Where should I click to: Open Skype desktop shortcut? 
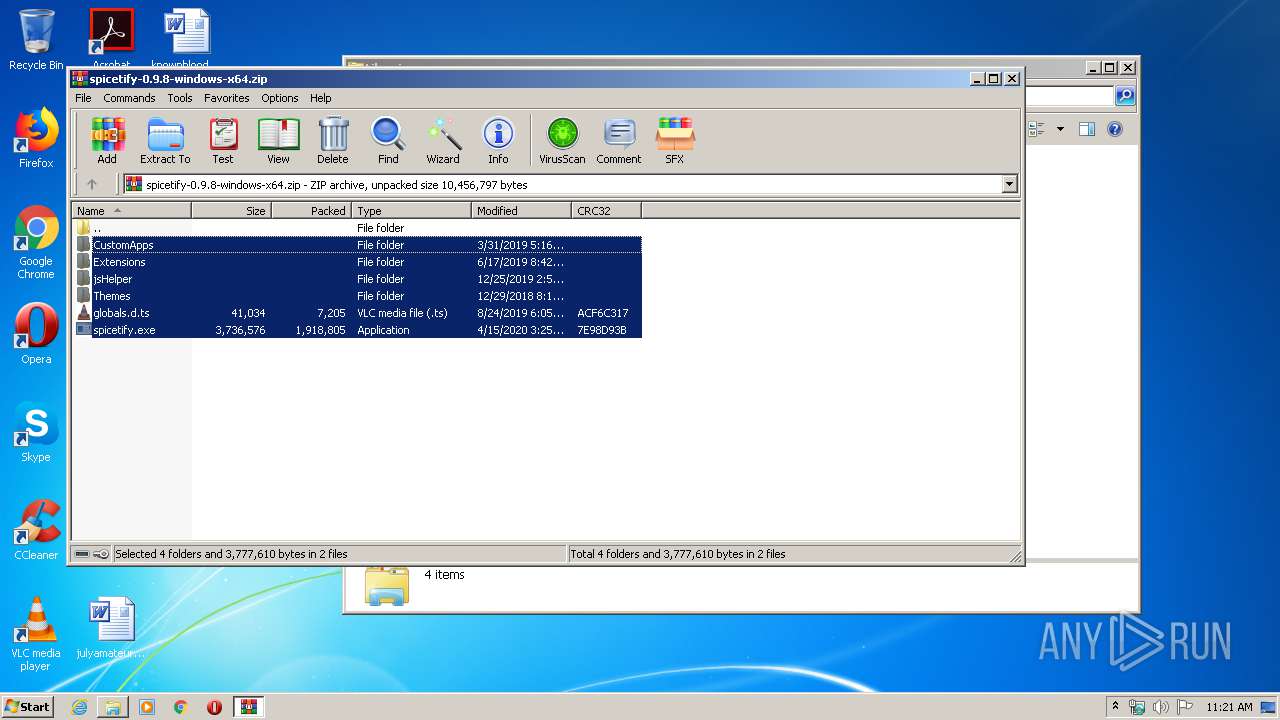click(x=36, y=433)
